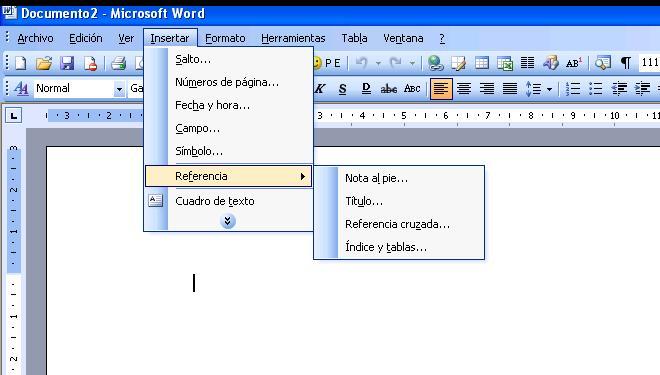Click the Insert Table icon

(482, 63)
